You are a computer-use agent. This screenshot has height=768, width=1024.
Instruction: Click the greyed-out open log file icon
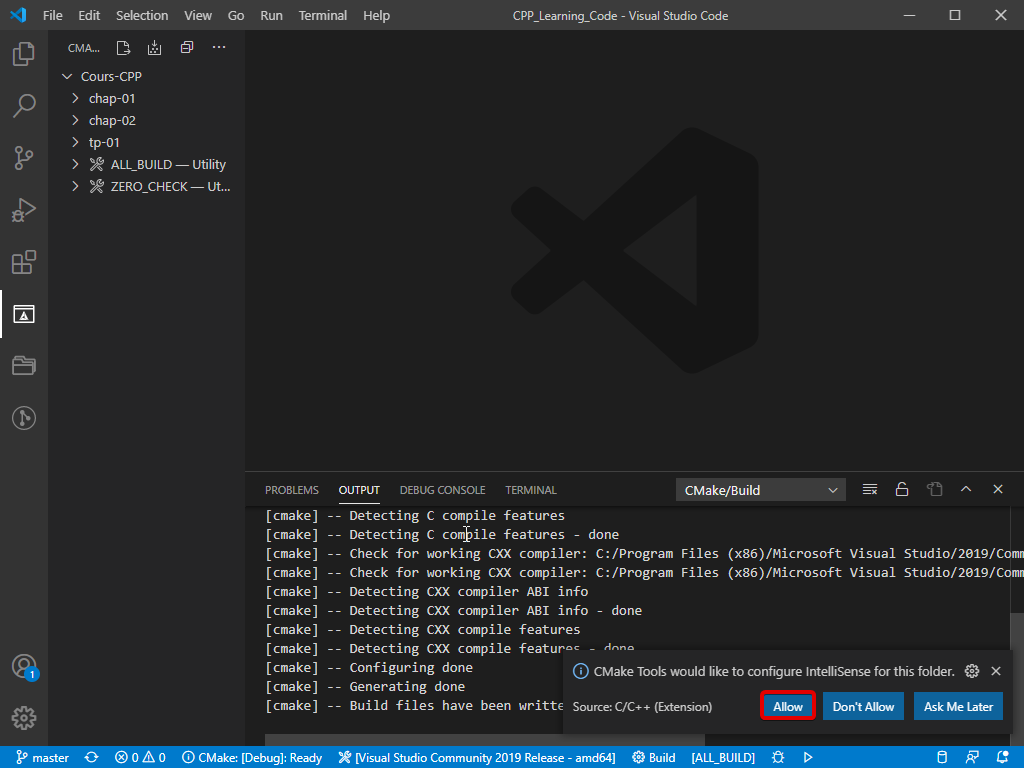[x=935, y=490]
